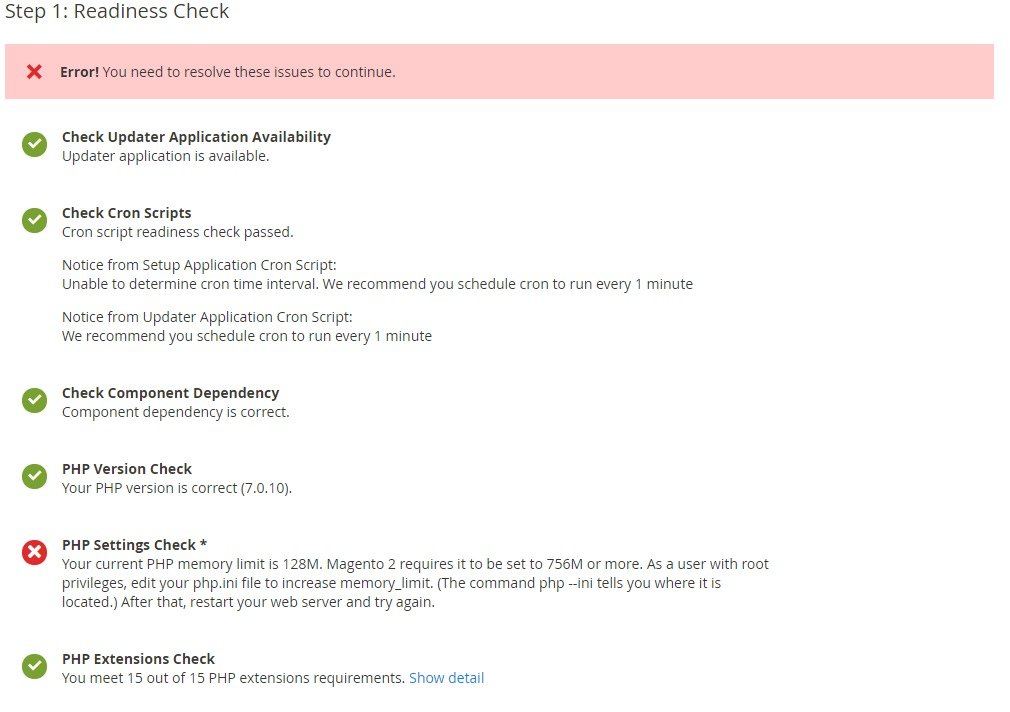The height and width of the screenshot is (712, 1010).
Task: Click the 'You need to resolve these issues' error message
Action: [x=228, y=72]
